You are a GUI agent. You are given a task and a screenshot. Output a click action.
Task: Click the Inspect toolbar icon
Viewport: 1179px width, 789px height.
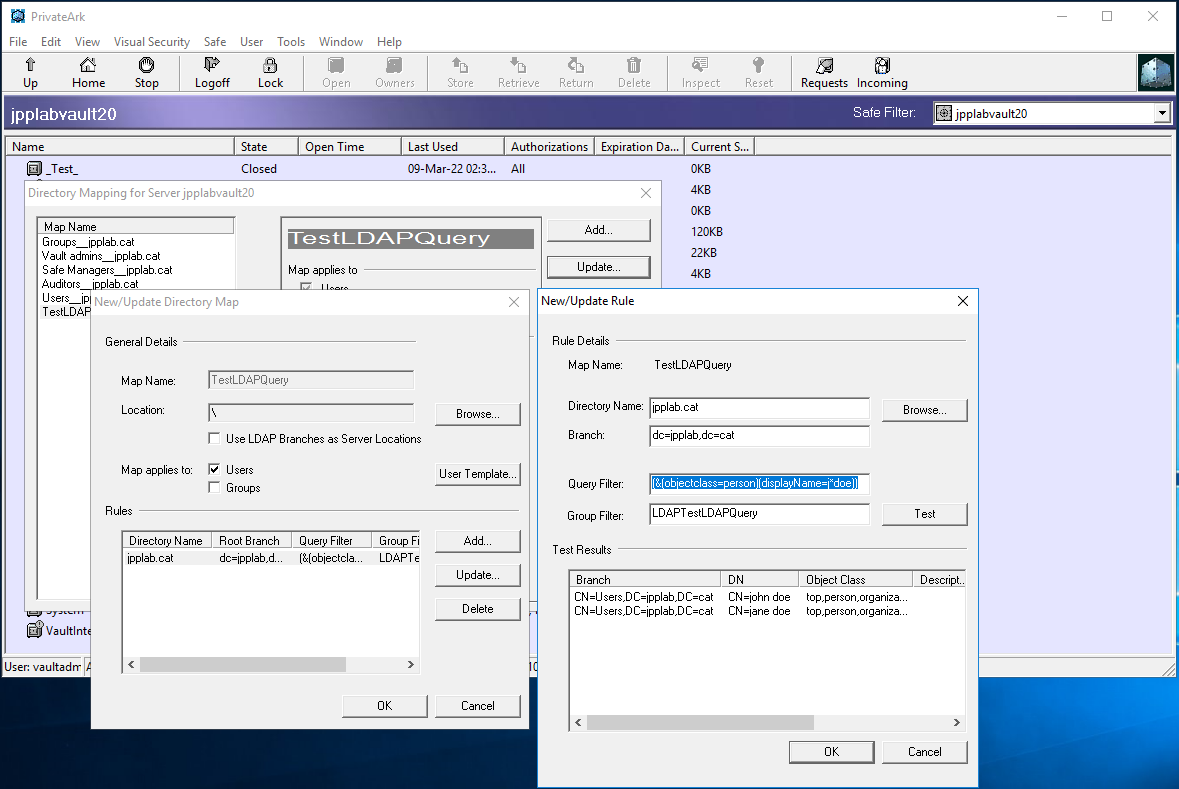click(x=700, y=71)
